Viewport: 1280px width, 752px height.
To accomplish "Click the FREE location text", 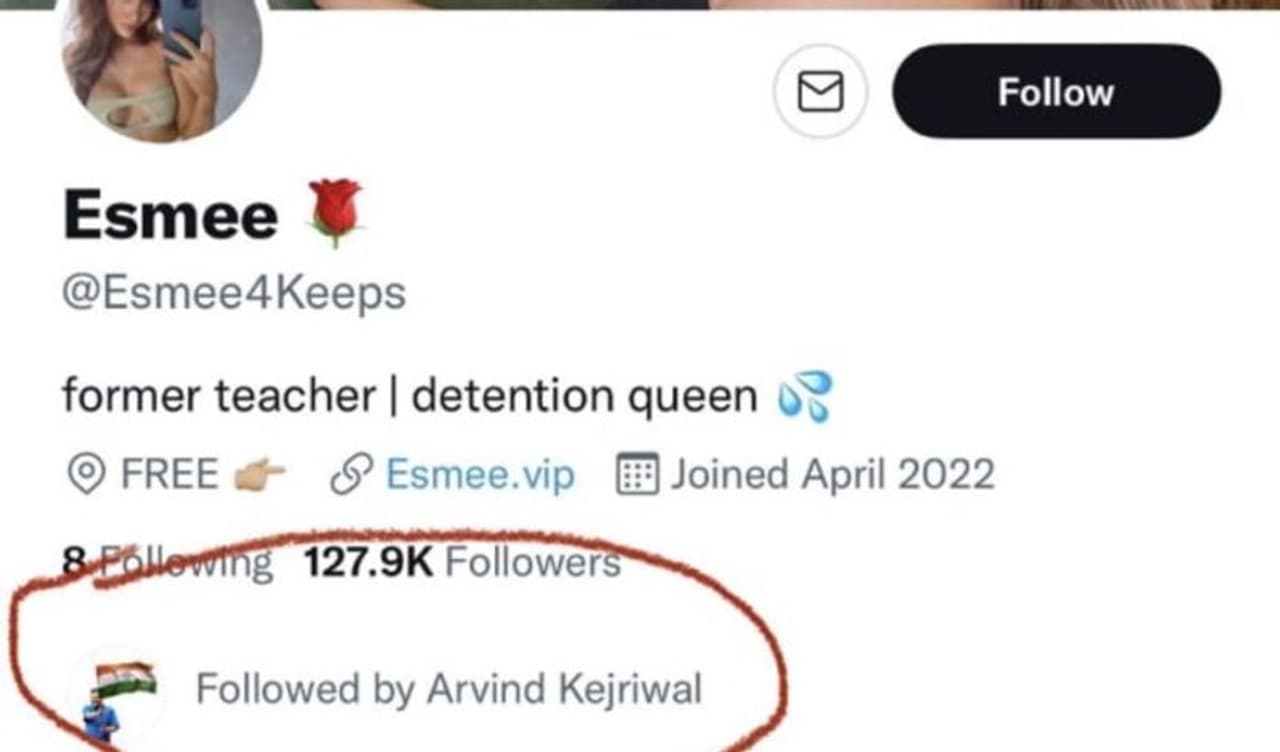I will click(x=169, y=474).
